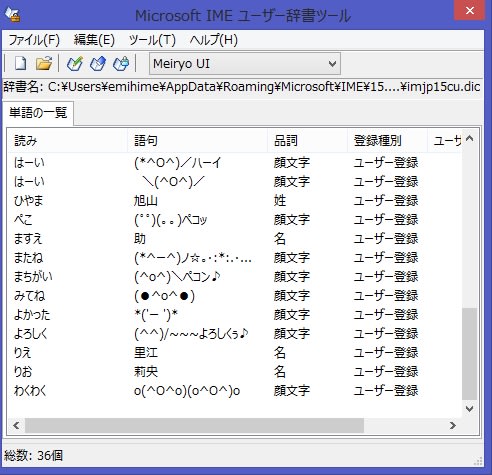Select the はーい row with (*^O^)／ハーイ
This screenshot has width=492, height=475.
click(235, 163)
